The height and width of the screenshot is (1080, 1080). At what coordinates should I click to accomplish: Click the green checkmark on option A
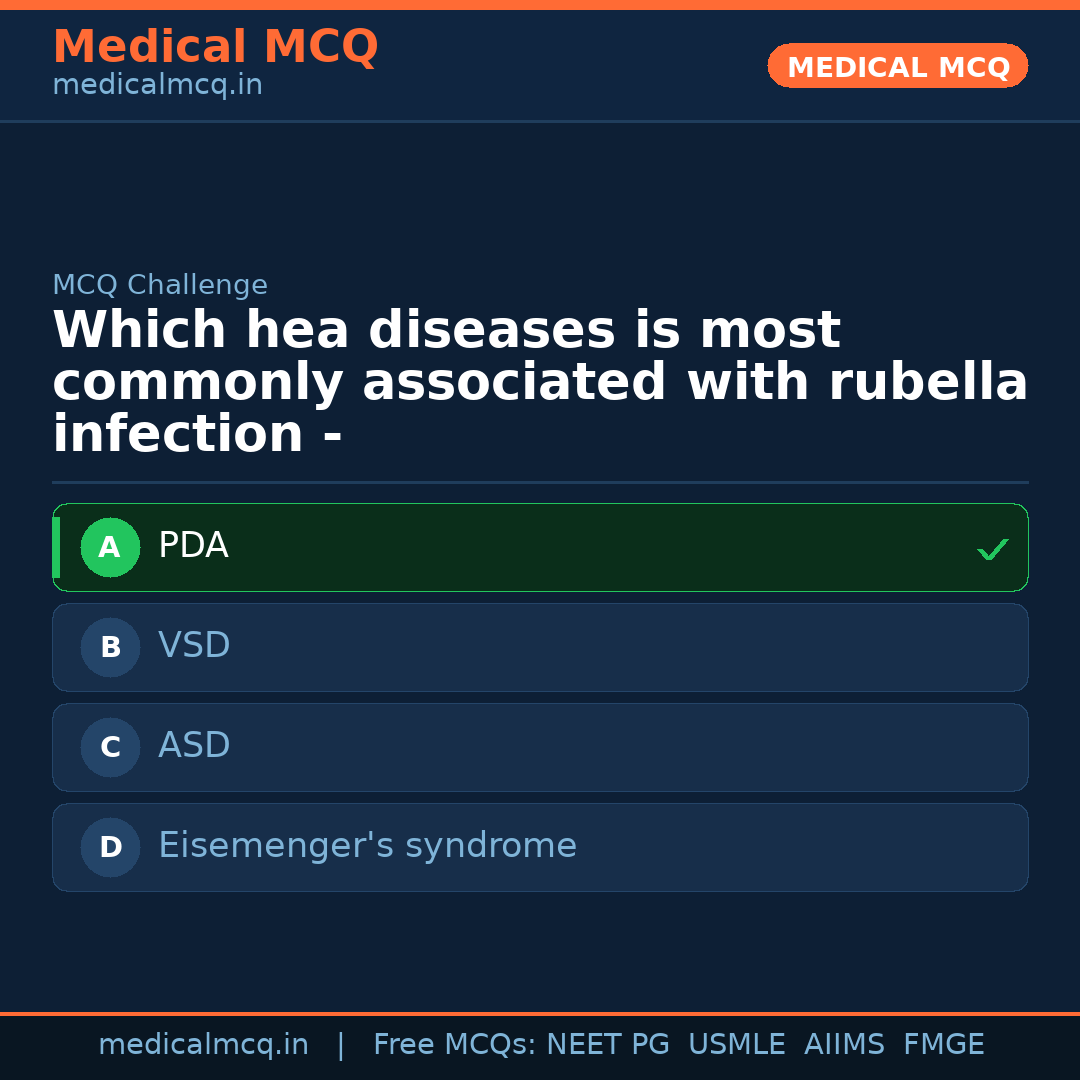(x=992, y=549)
